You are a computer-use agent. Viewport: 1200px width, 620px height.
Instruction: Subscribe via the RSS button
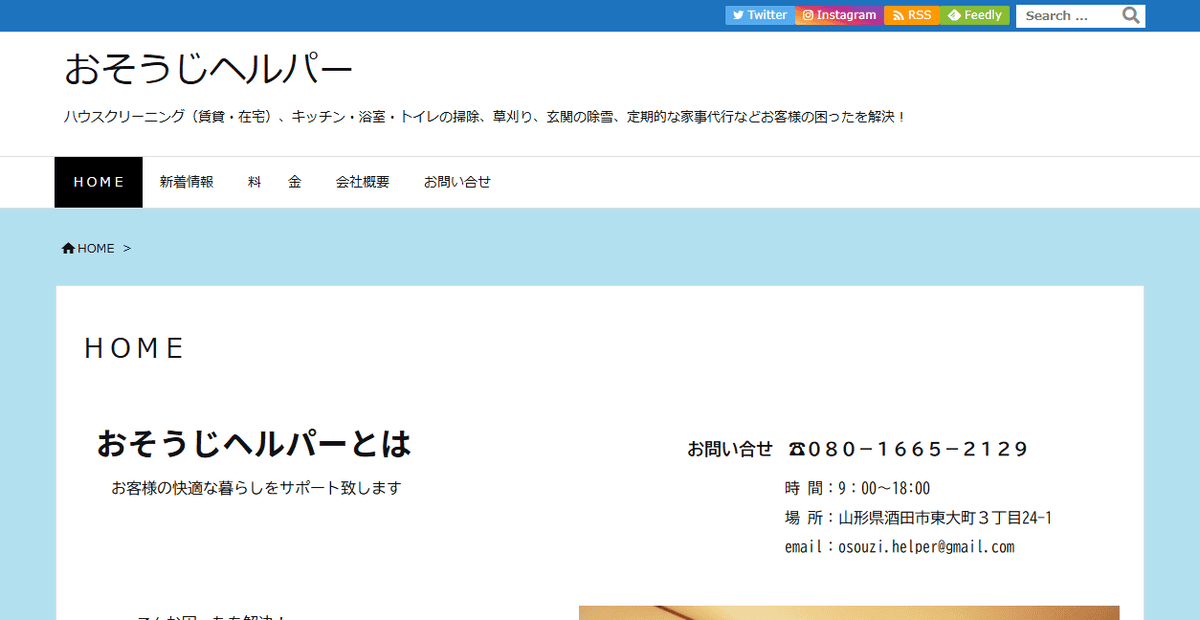point(912,15)
